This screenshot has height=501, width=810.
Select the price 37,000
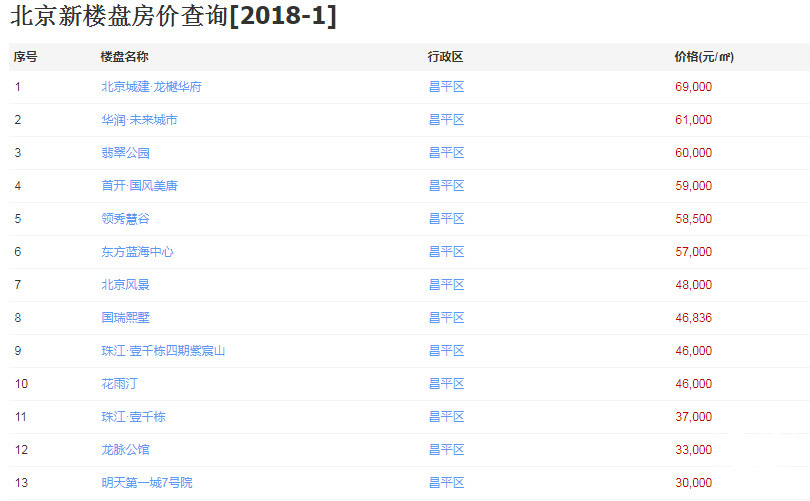[x=693, y=417]
